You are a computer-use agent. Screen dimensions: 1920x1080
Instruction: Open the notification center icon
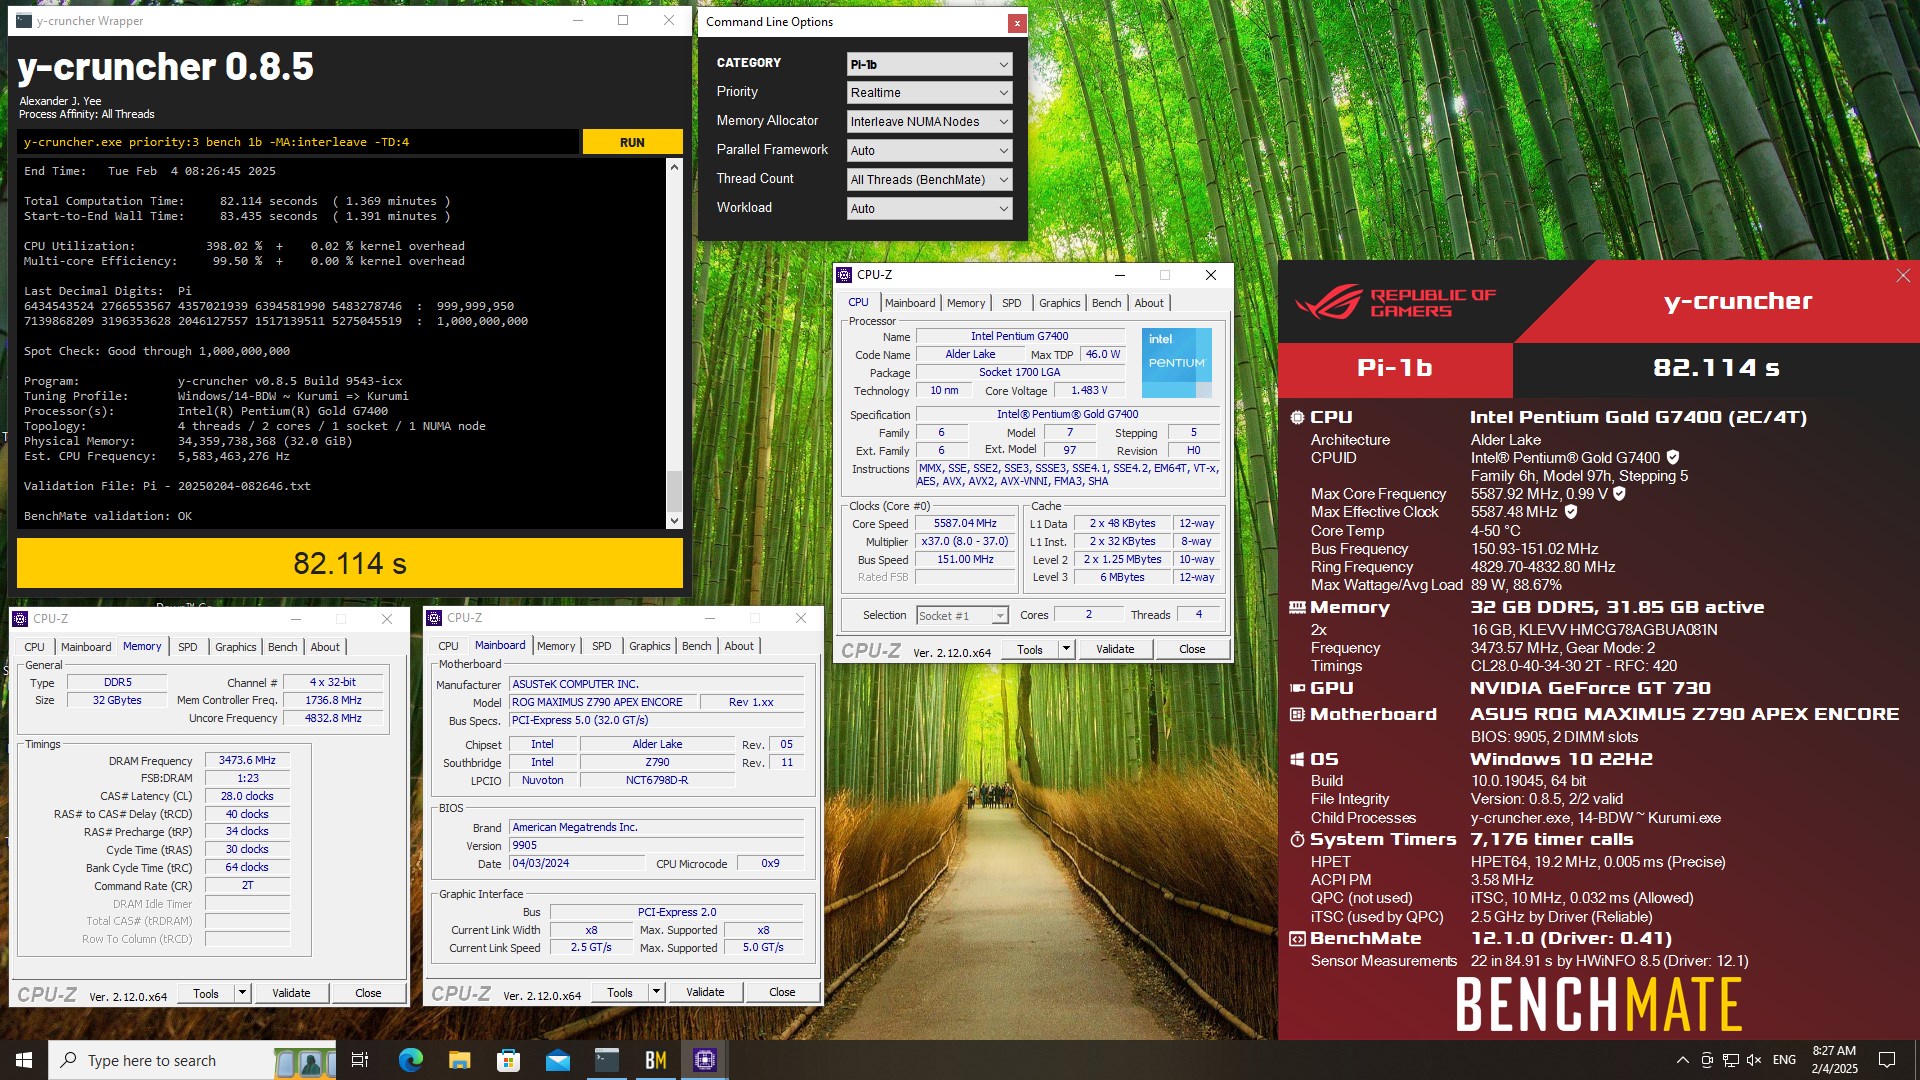pyautogui.click(x=1887, y=1060)
